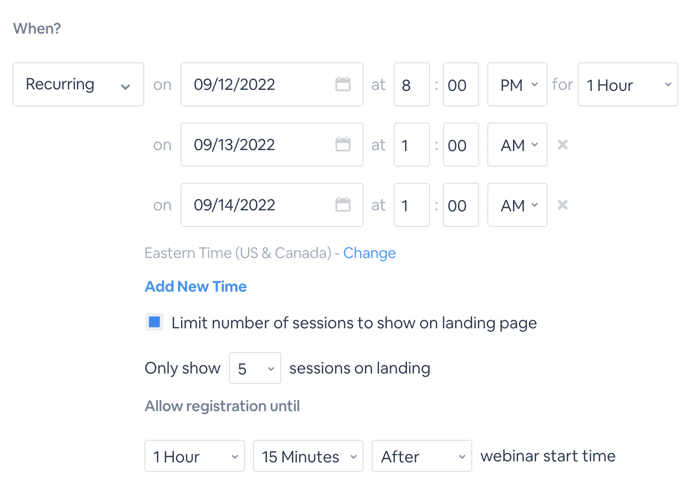Image resolution: width=688 pixels, height=495 pixels.
Task: Click minutes field of 09/14/2022 session
Action: [x=461, y=205]
